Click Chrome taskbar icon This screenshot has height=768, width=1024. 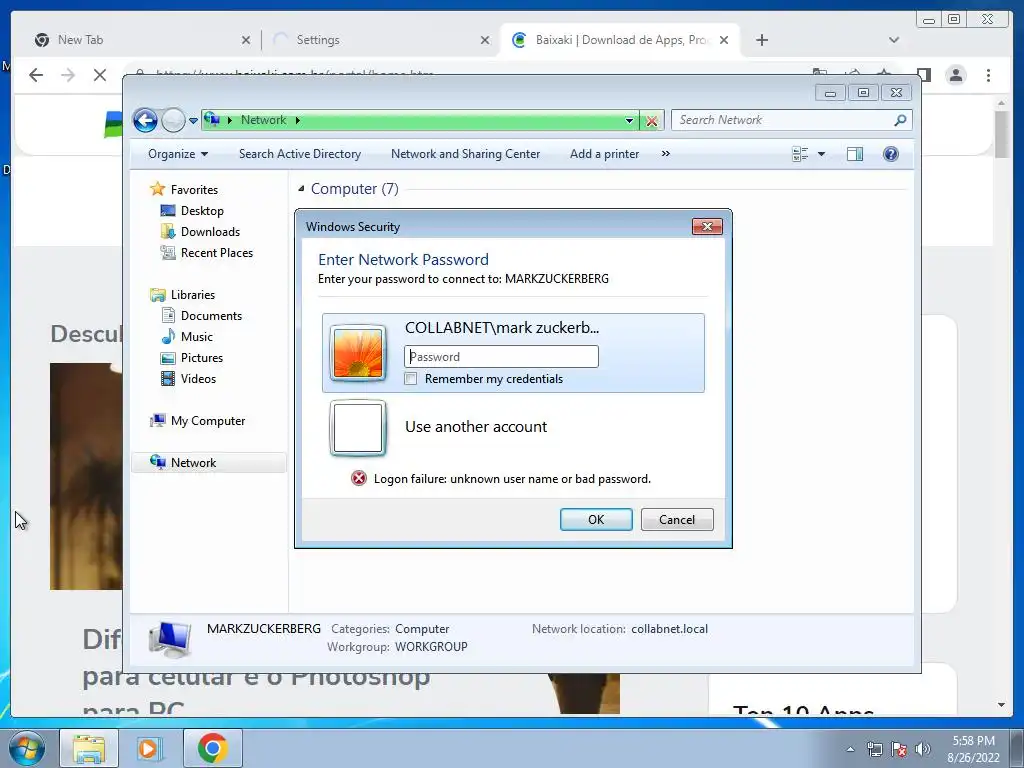(x=212, y=748)
